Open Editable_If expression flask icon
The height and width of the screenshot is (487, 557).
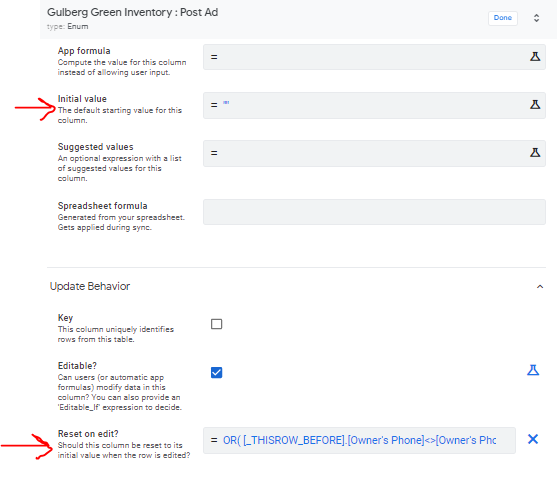click(533, 370)
